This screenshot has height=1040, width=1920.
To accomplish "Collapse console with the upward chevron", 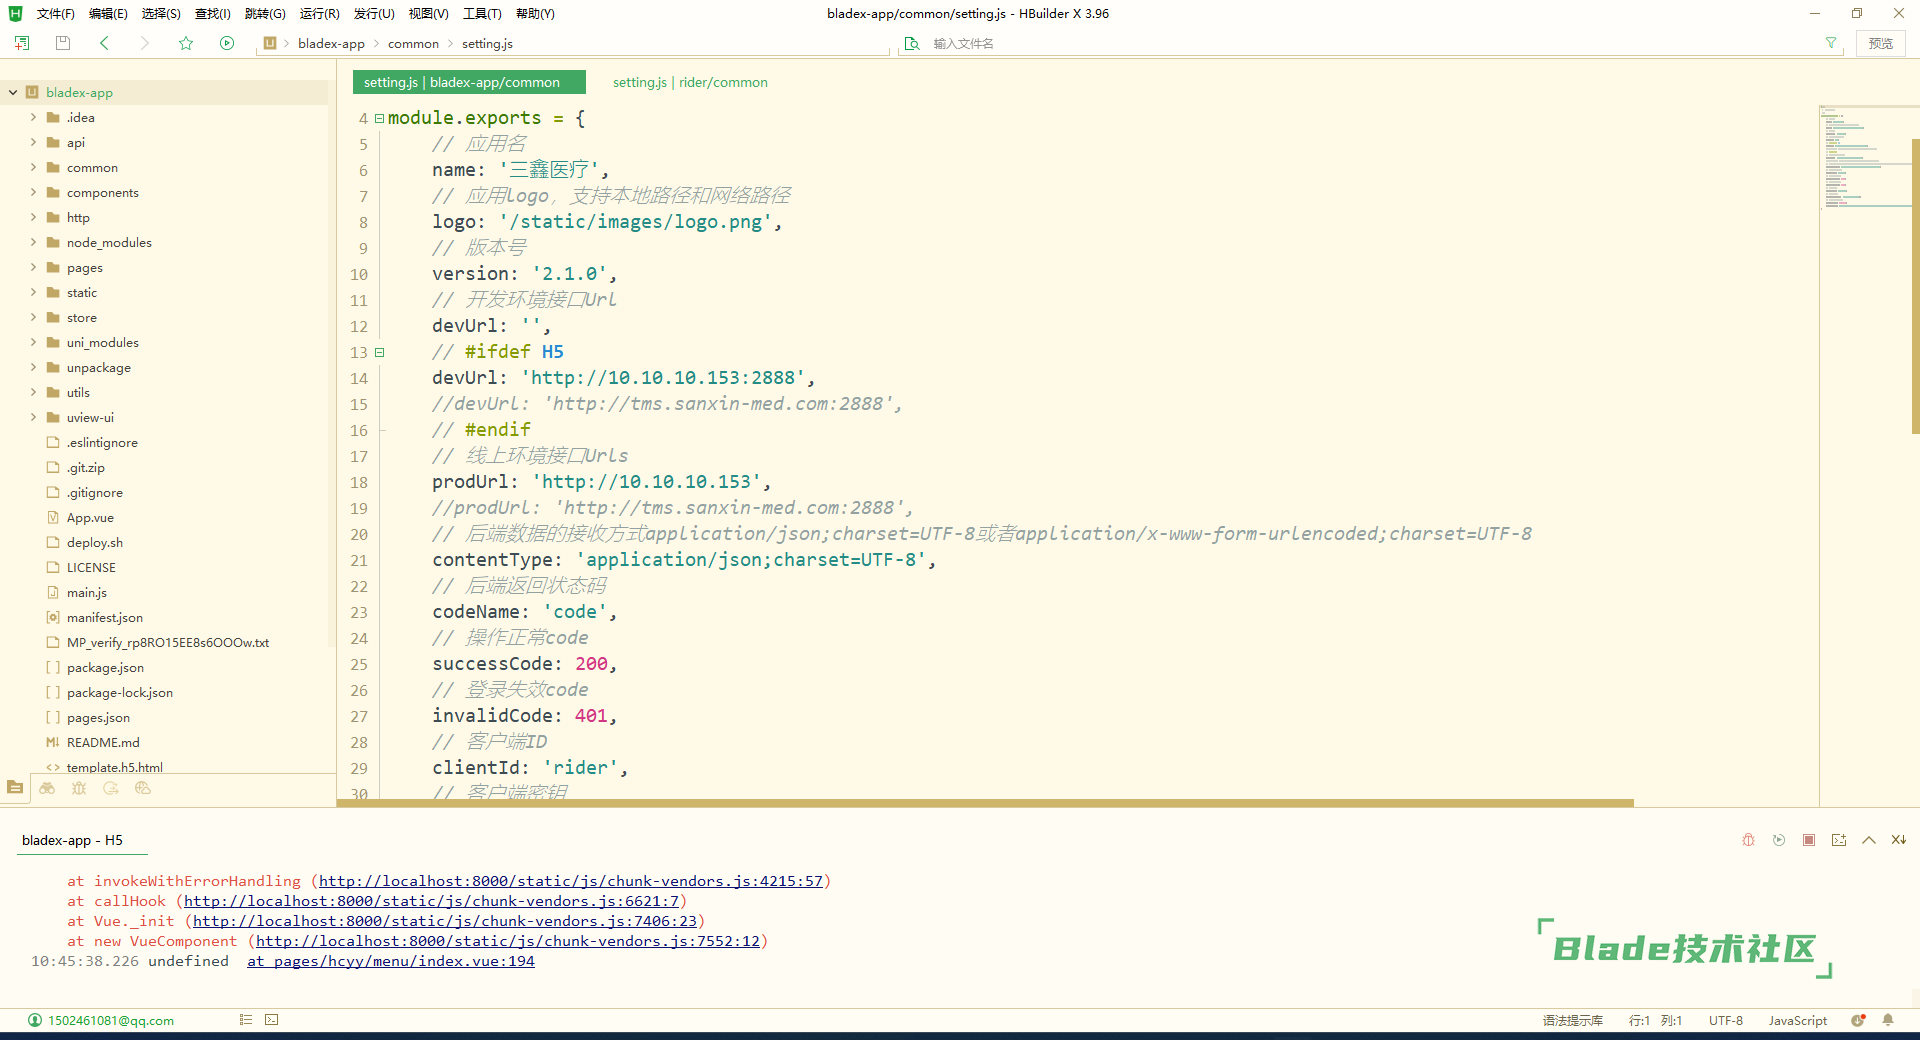I will 1869,840.
